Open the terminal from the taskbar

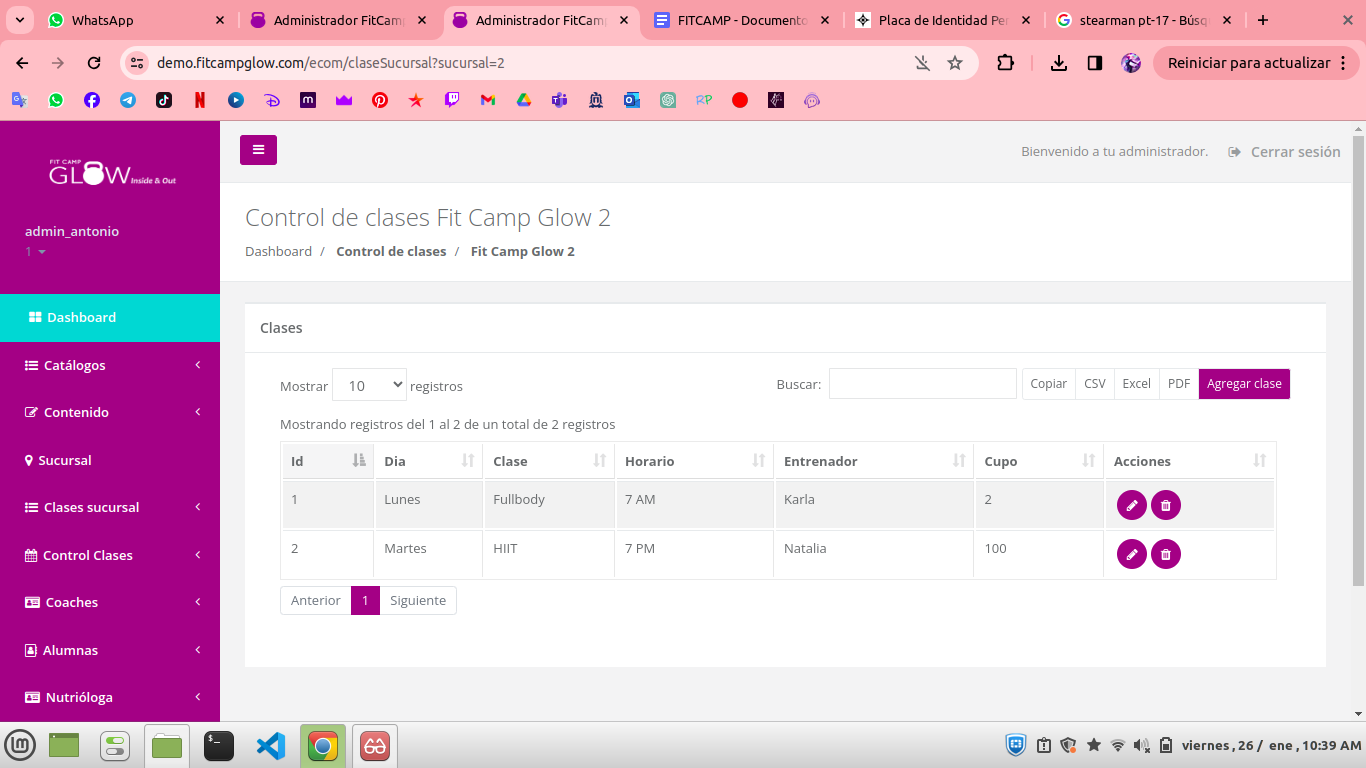tap(219, 745)
